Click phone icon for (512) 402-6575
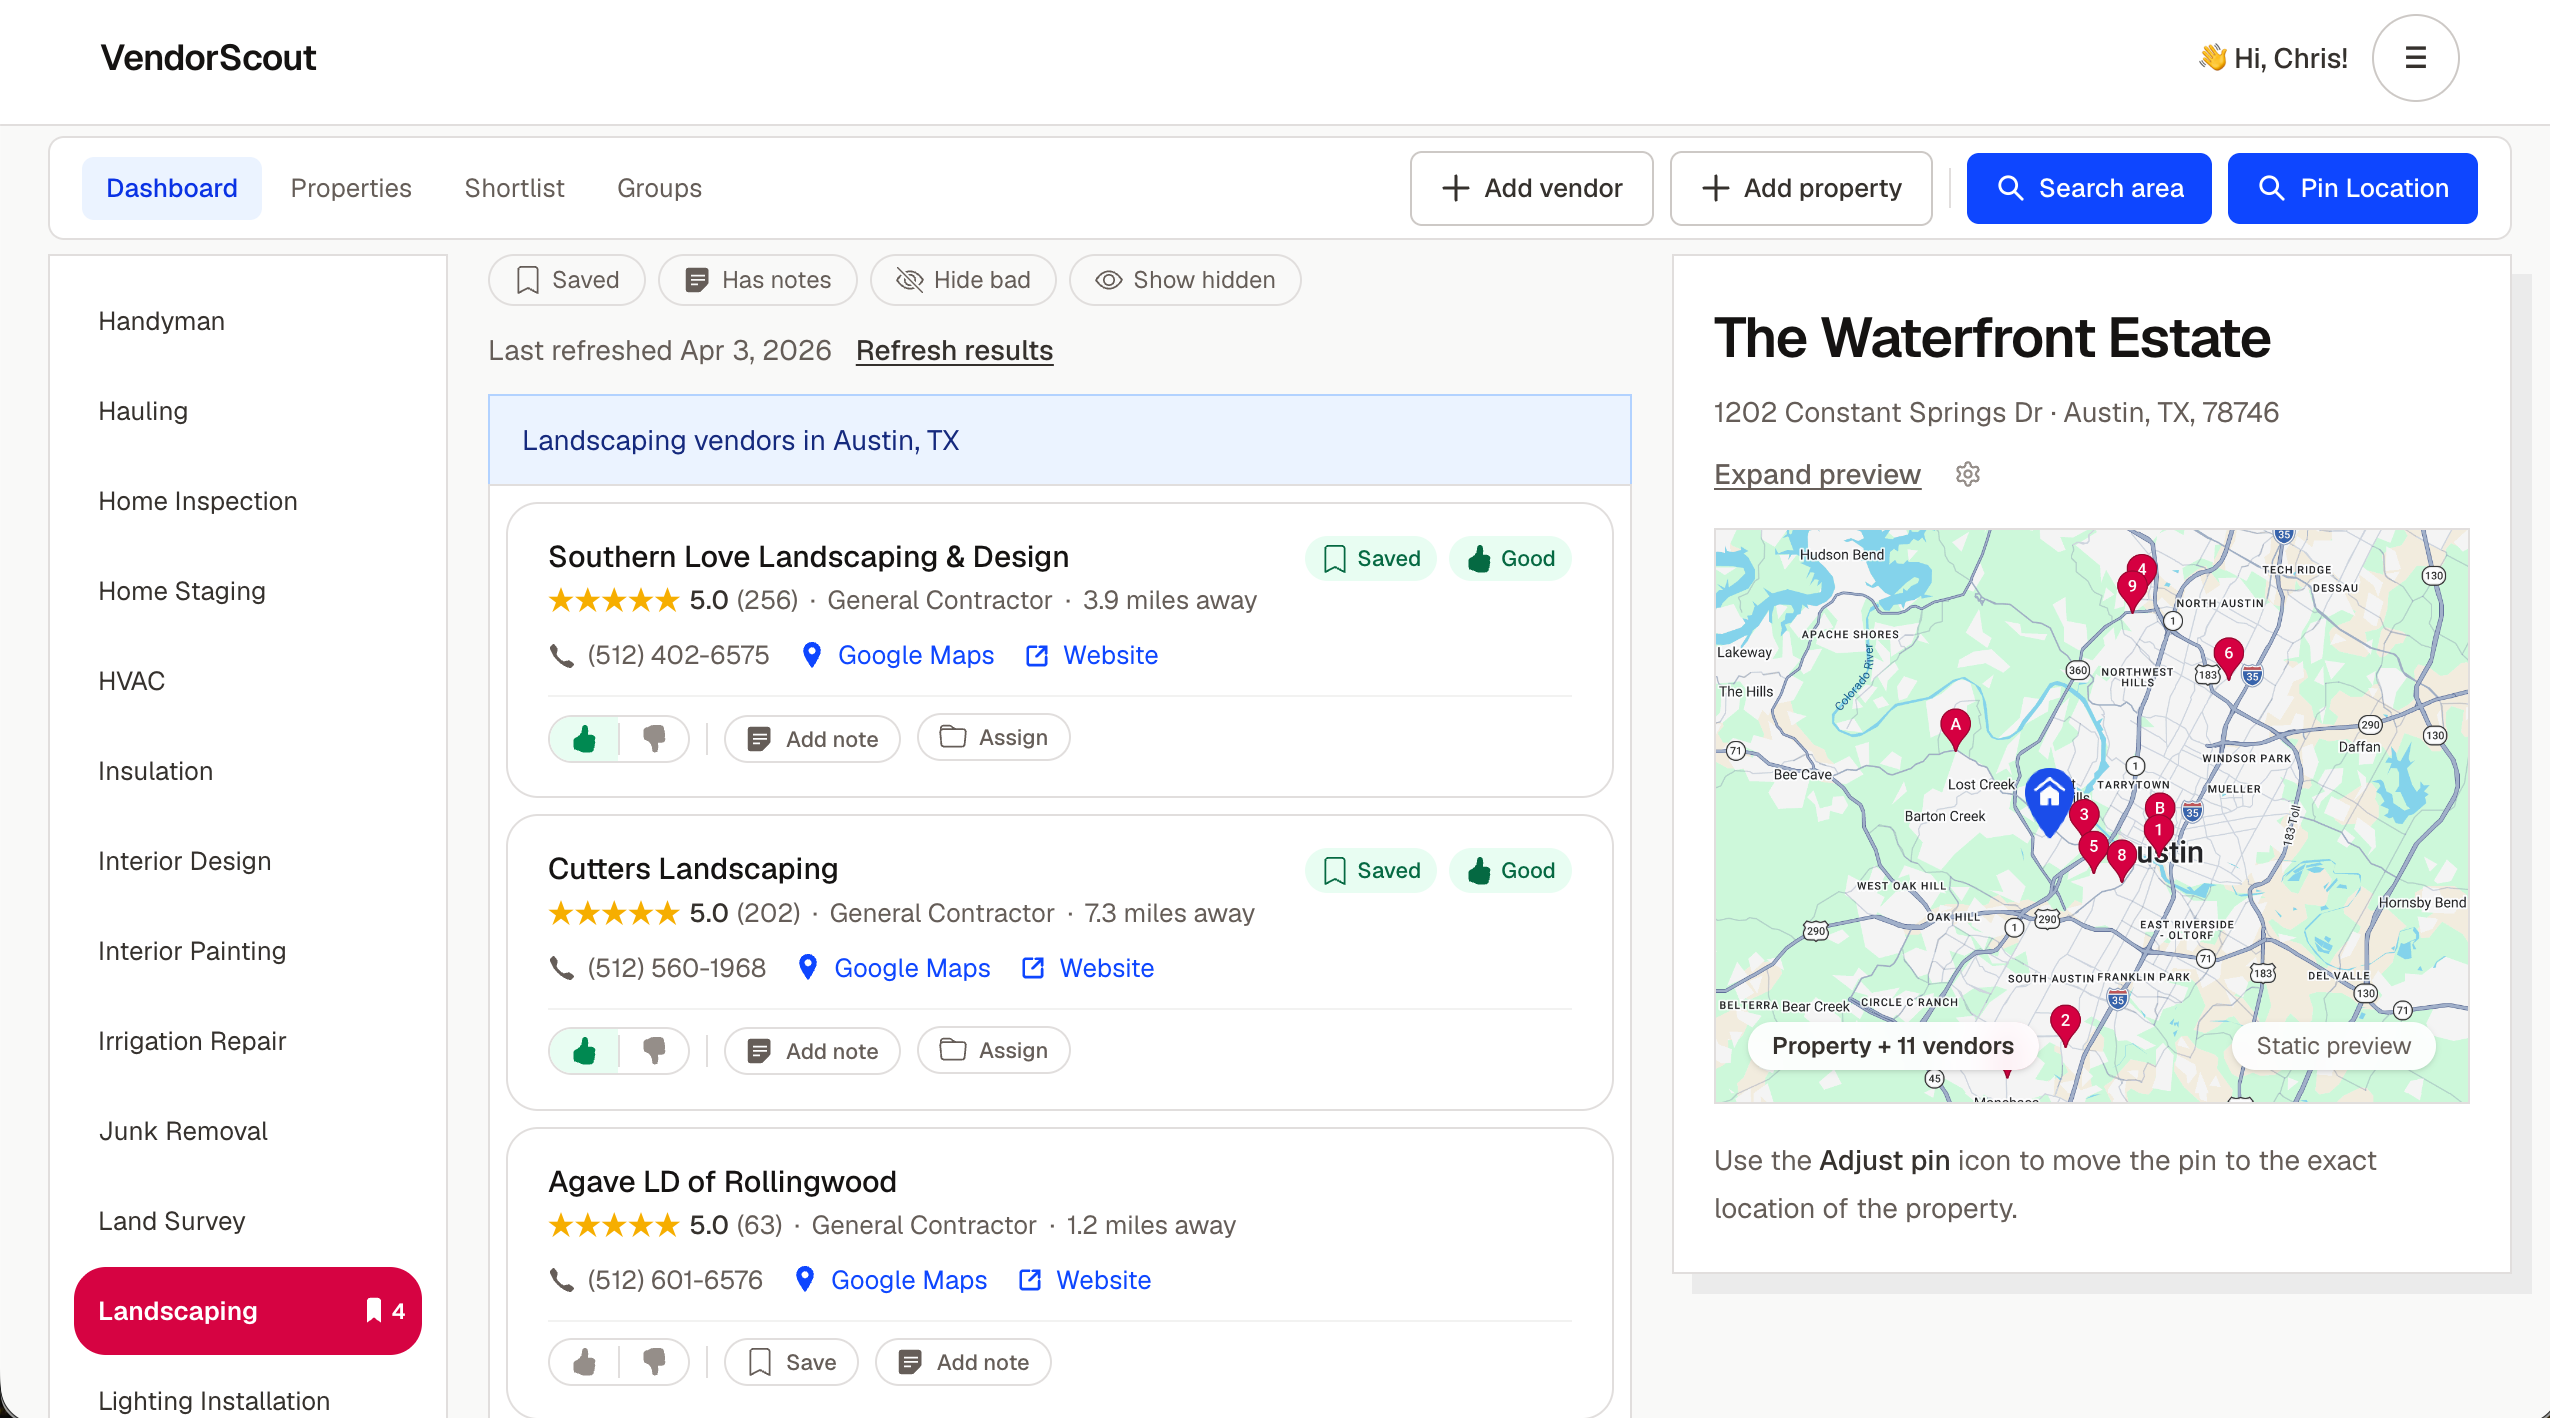2550x1418 pixels. pos(562,656)
